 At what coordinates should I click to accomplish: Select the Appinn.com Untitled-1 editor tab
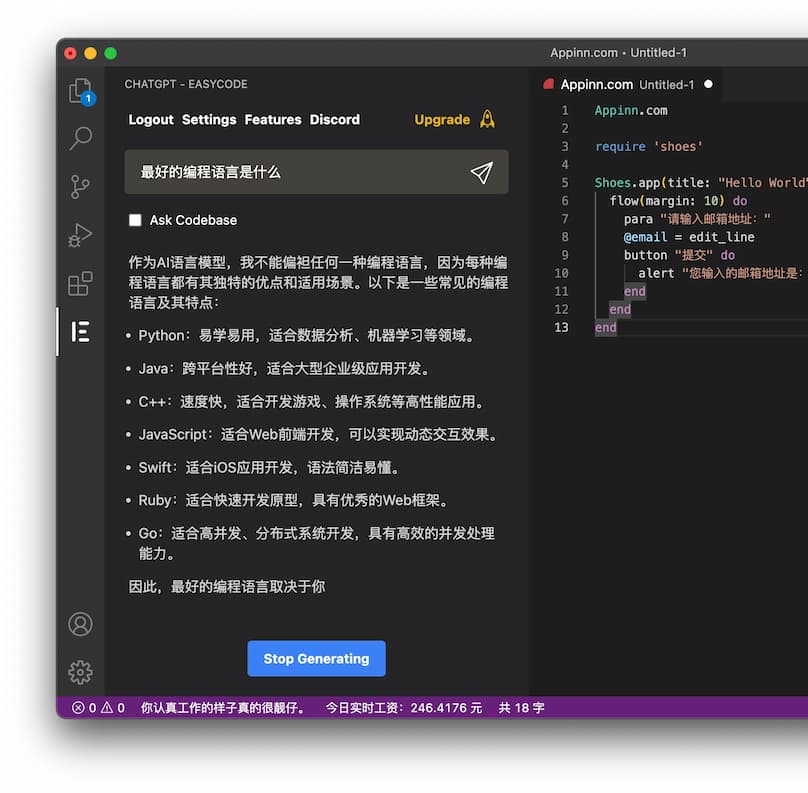pyautogui.click(x=627, y=85)
